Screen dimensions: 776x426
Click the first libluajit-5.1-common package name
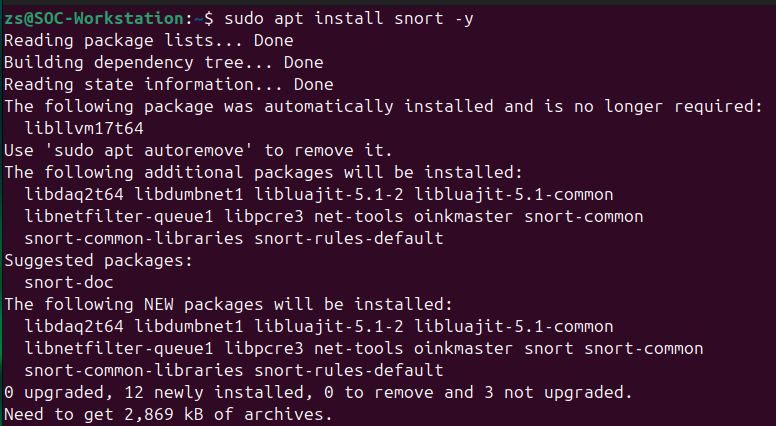pos(514,194)
